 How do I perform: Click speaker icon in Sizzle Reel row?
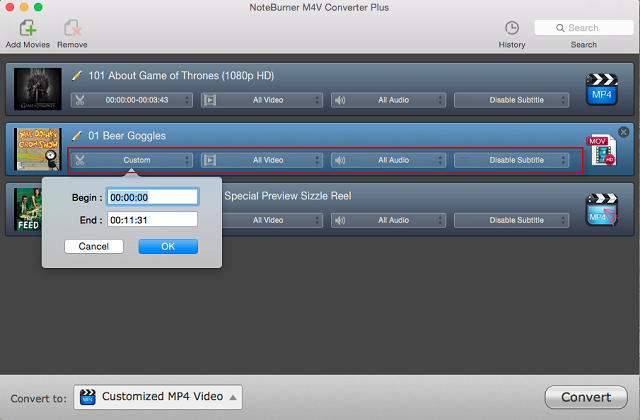(340, 220)
